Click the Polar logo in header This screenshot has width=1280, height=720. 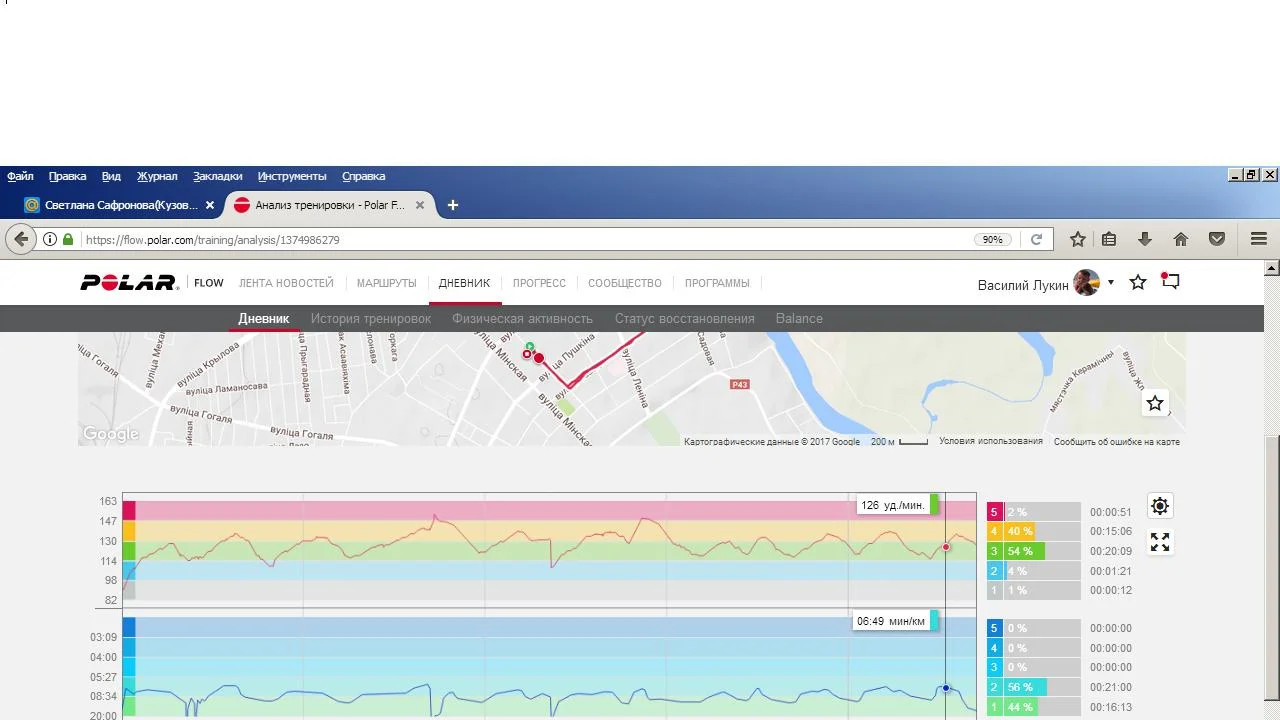129,283
